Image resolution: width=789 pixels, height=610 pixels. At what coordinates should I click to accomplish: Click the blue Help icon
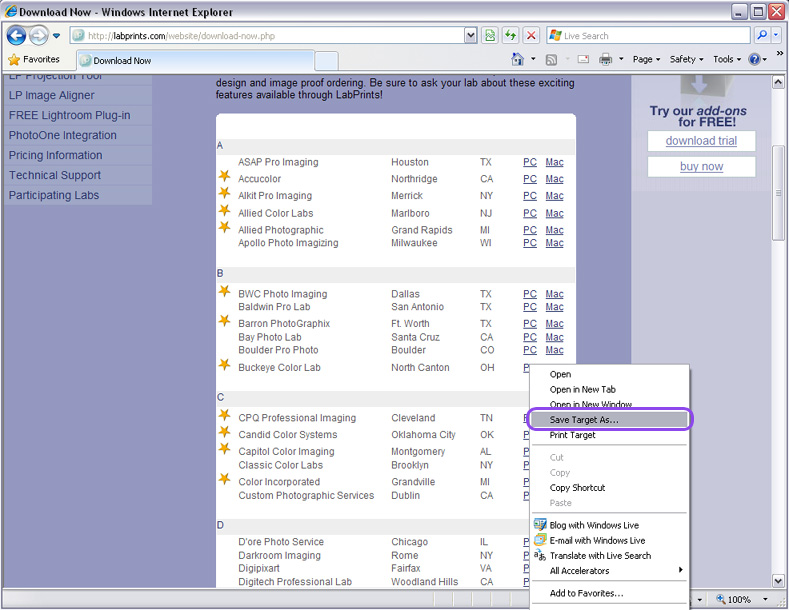point(754,59)
